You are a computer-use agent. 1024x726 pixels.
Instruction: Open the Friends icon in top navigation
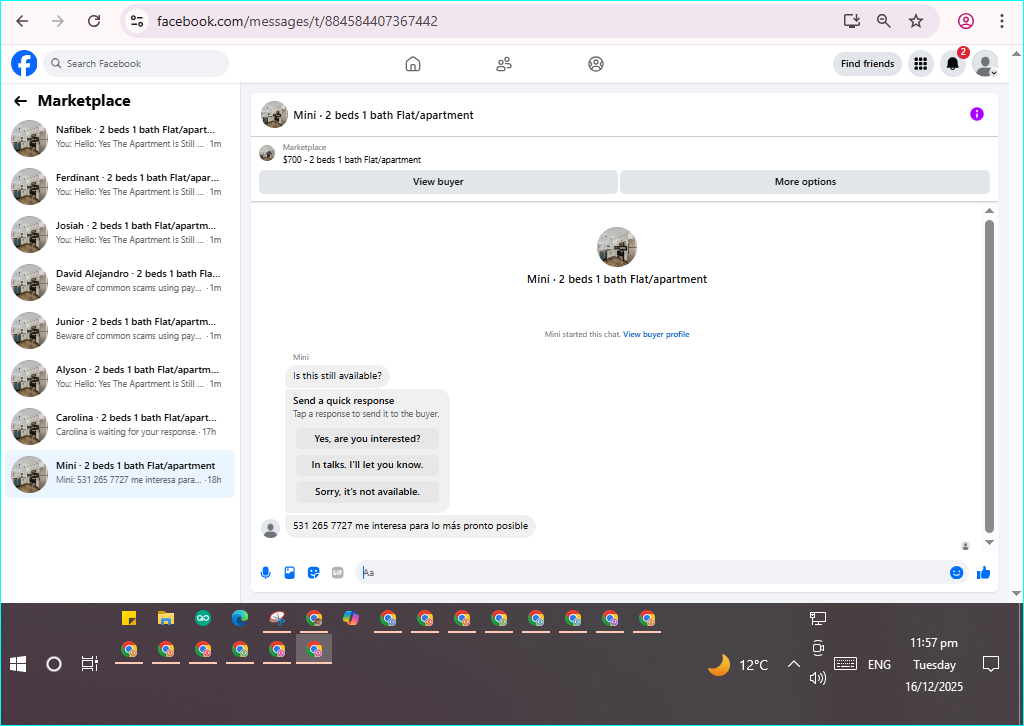pos(504,64)
